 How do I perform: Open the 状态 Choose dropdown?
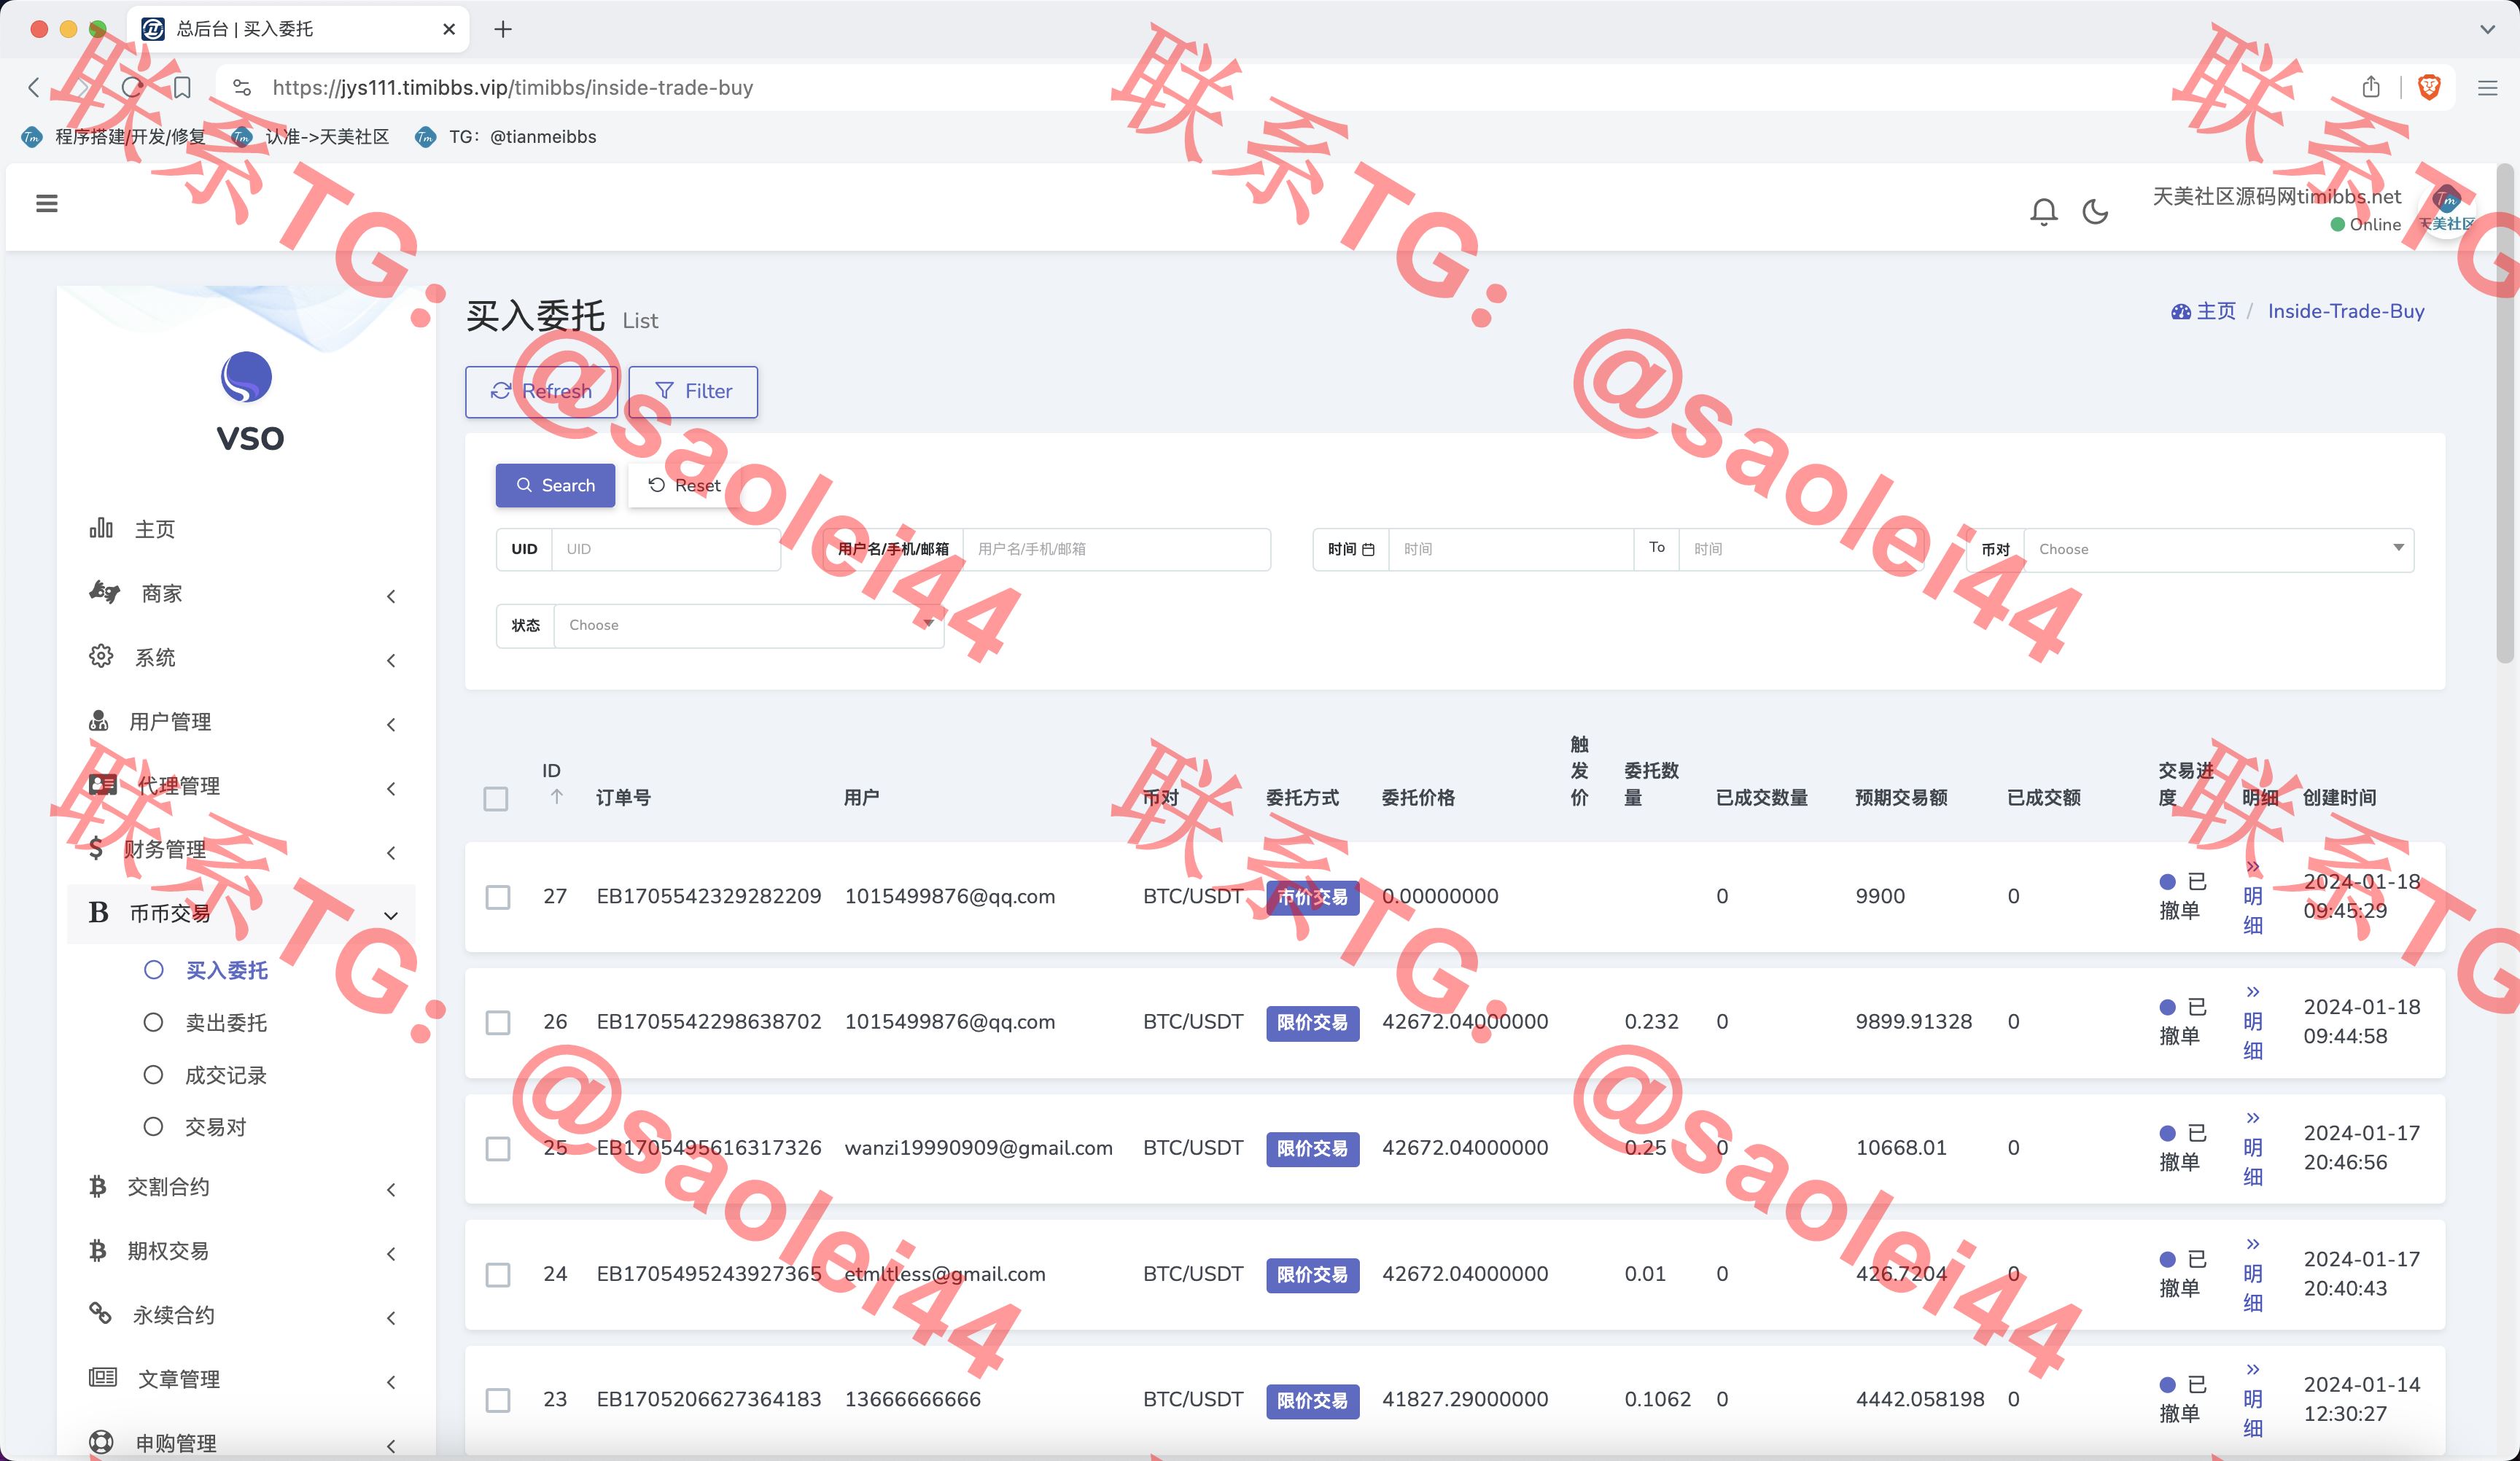(748, 625)
